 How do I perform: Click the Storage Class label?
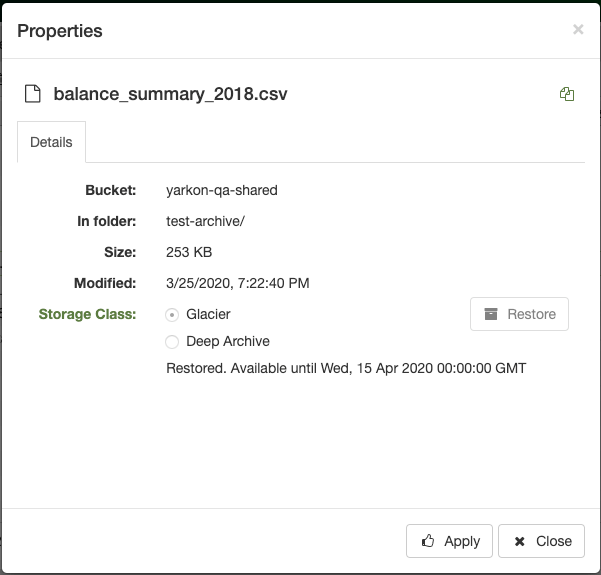coord(87,314)
